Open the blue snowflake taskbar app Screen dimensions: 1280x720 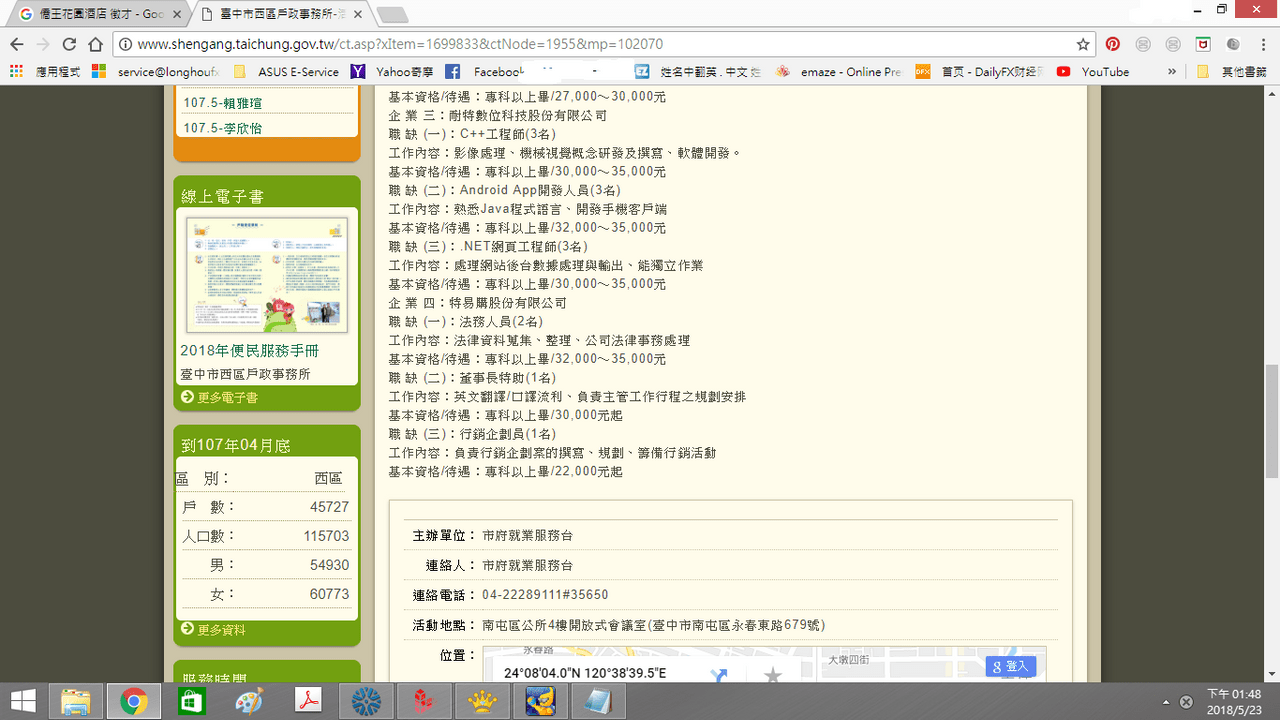pos(366,701)
